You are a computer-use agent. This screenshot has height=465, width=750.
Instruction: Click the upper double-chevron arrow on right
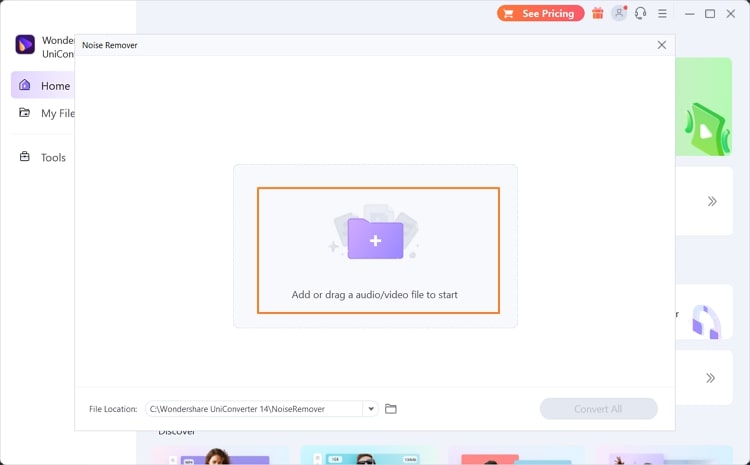point(712,201)
